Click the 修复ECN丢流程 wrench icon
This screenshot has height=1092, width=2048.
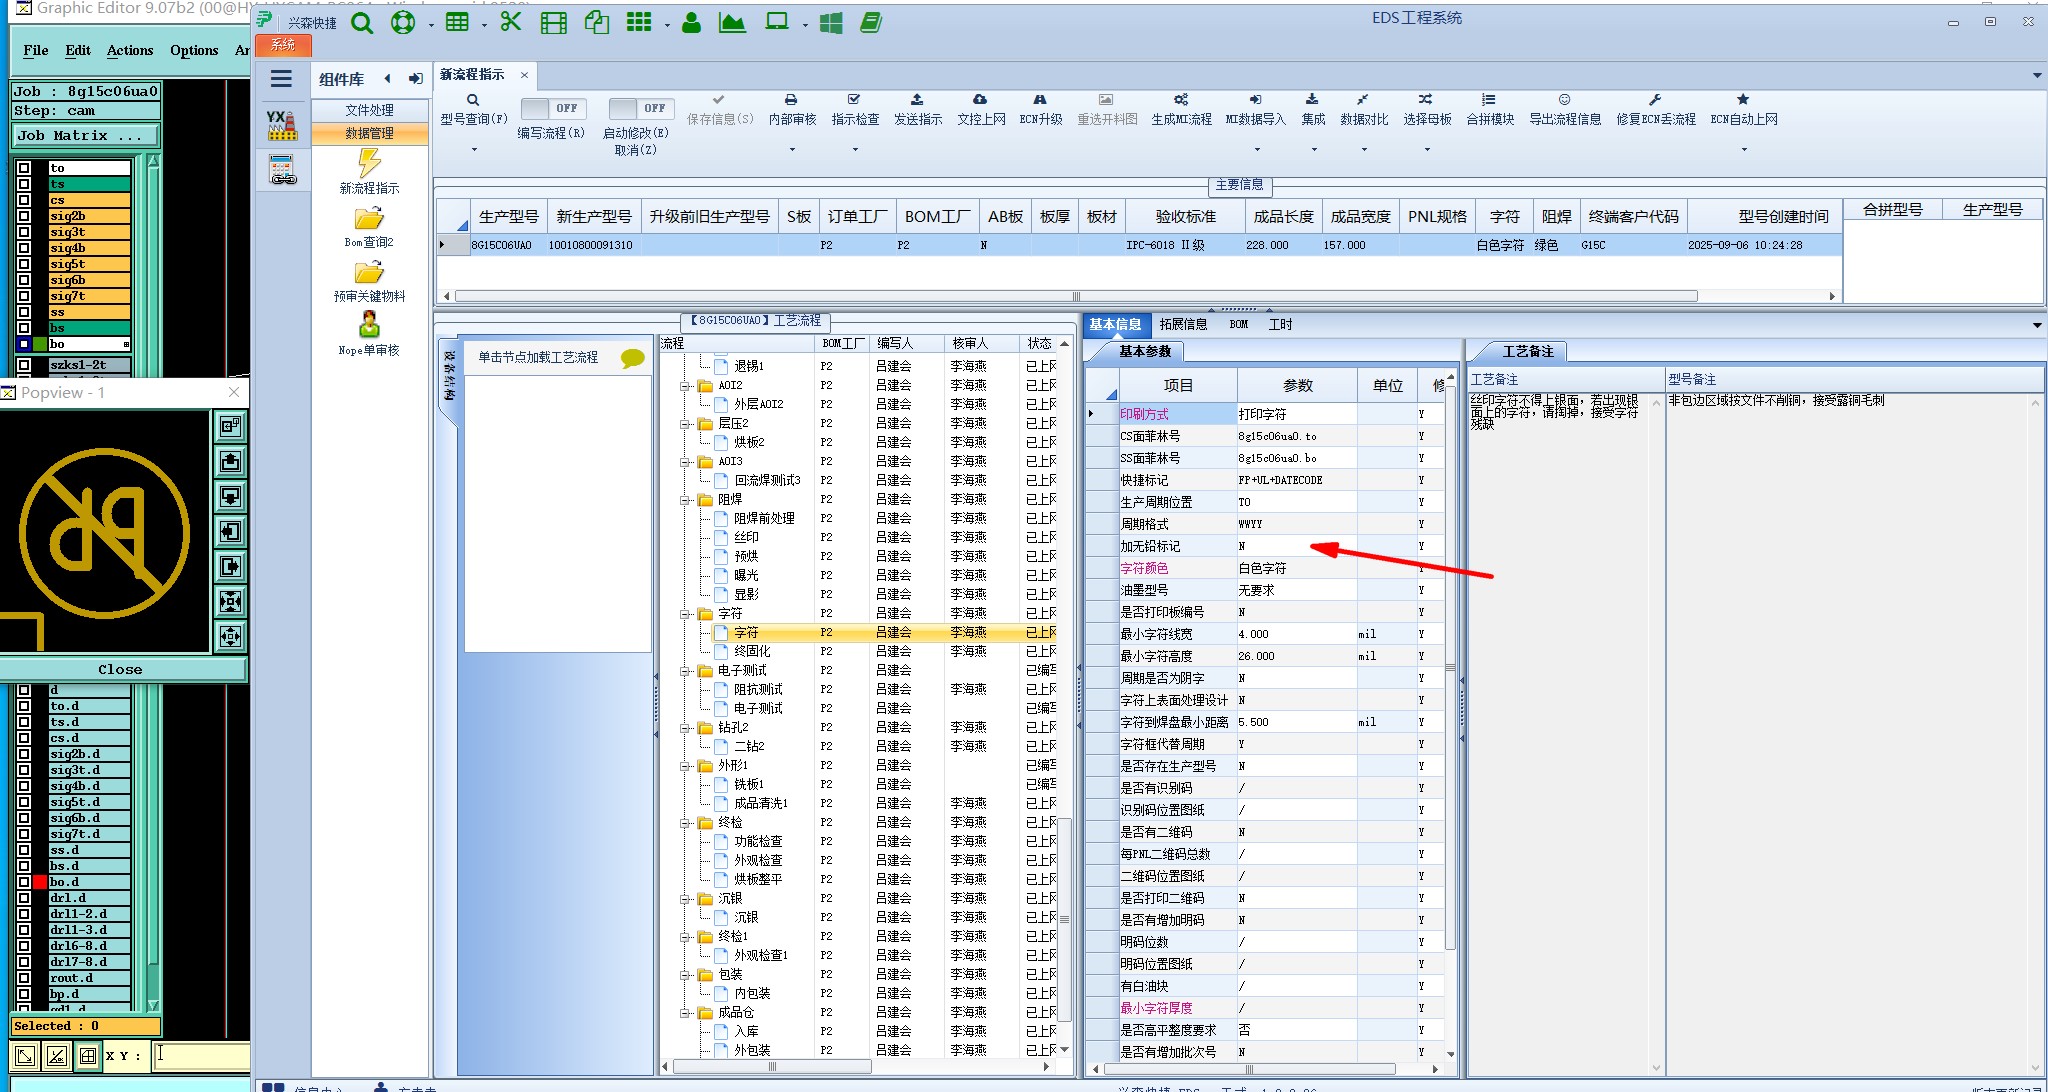pos(1655,100)
